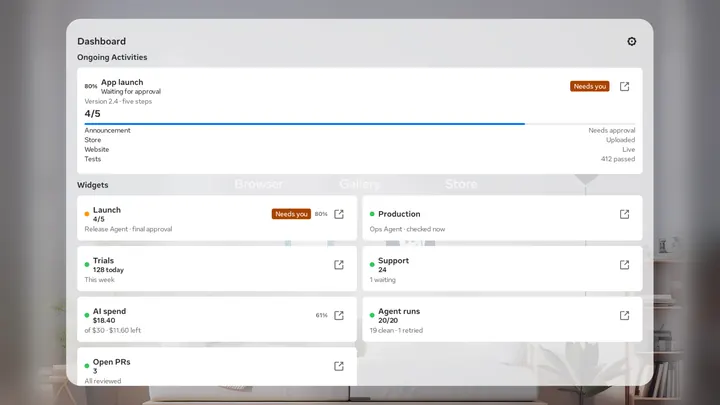Image resolution: width=720 pixels, height=405 pixels.
Task: Select the Production widget title
Action: [x=399, y=214]
